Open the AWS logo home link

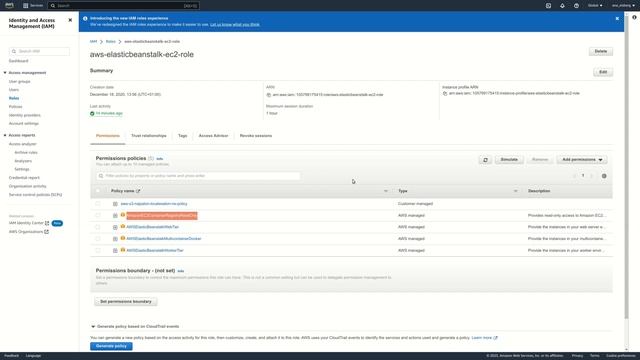(9, 5)
